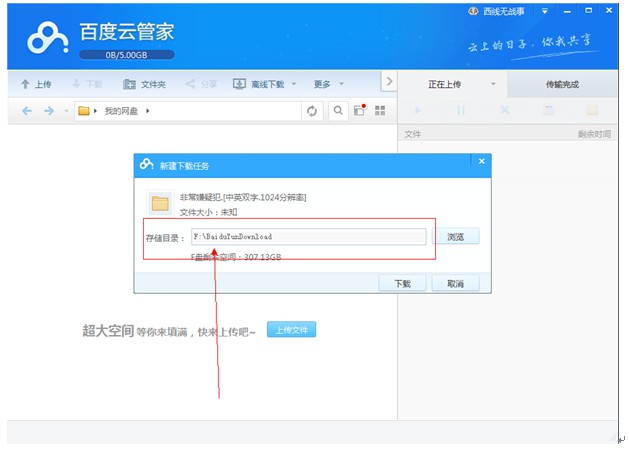This screenshot has height=450, width=629.
Task: Click the share (分享) toolbar button
Action: tap(201, 84)
